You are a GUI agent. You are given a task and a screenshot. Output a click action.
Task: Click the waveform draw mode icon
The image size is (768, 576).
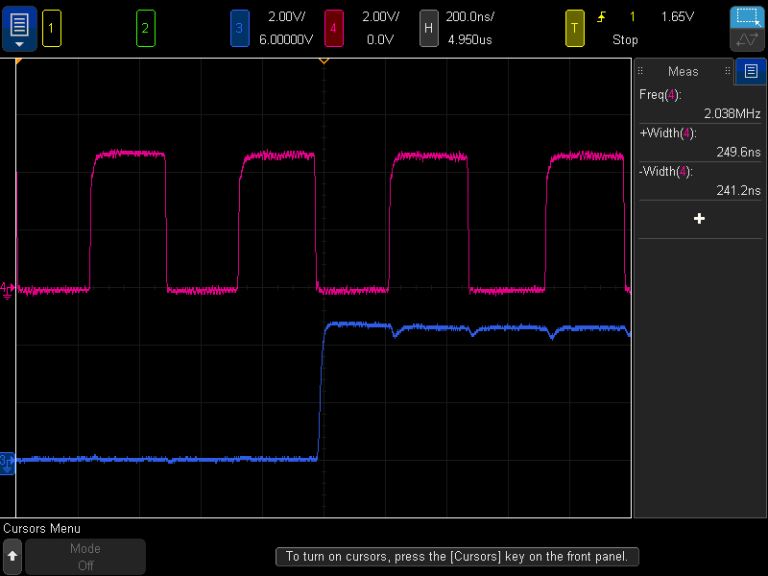(x=747, y=40)
